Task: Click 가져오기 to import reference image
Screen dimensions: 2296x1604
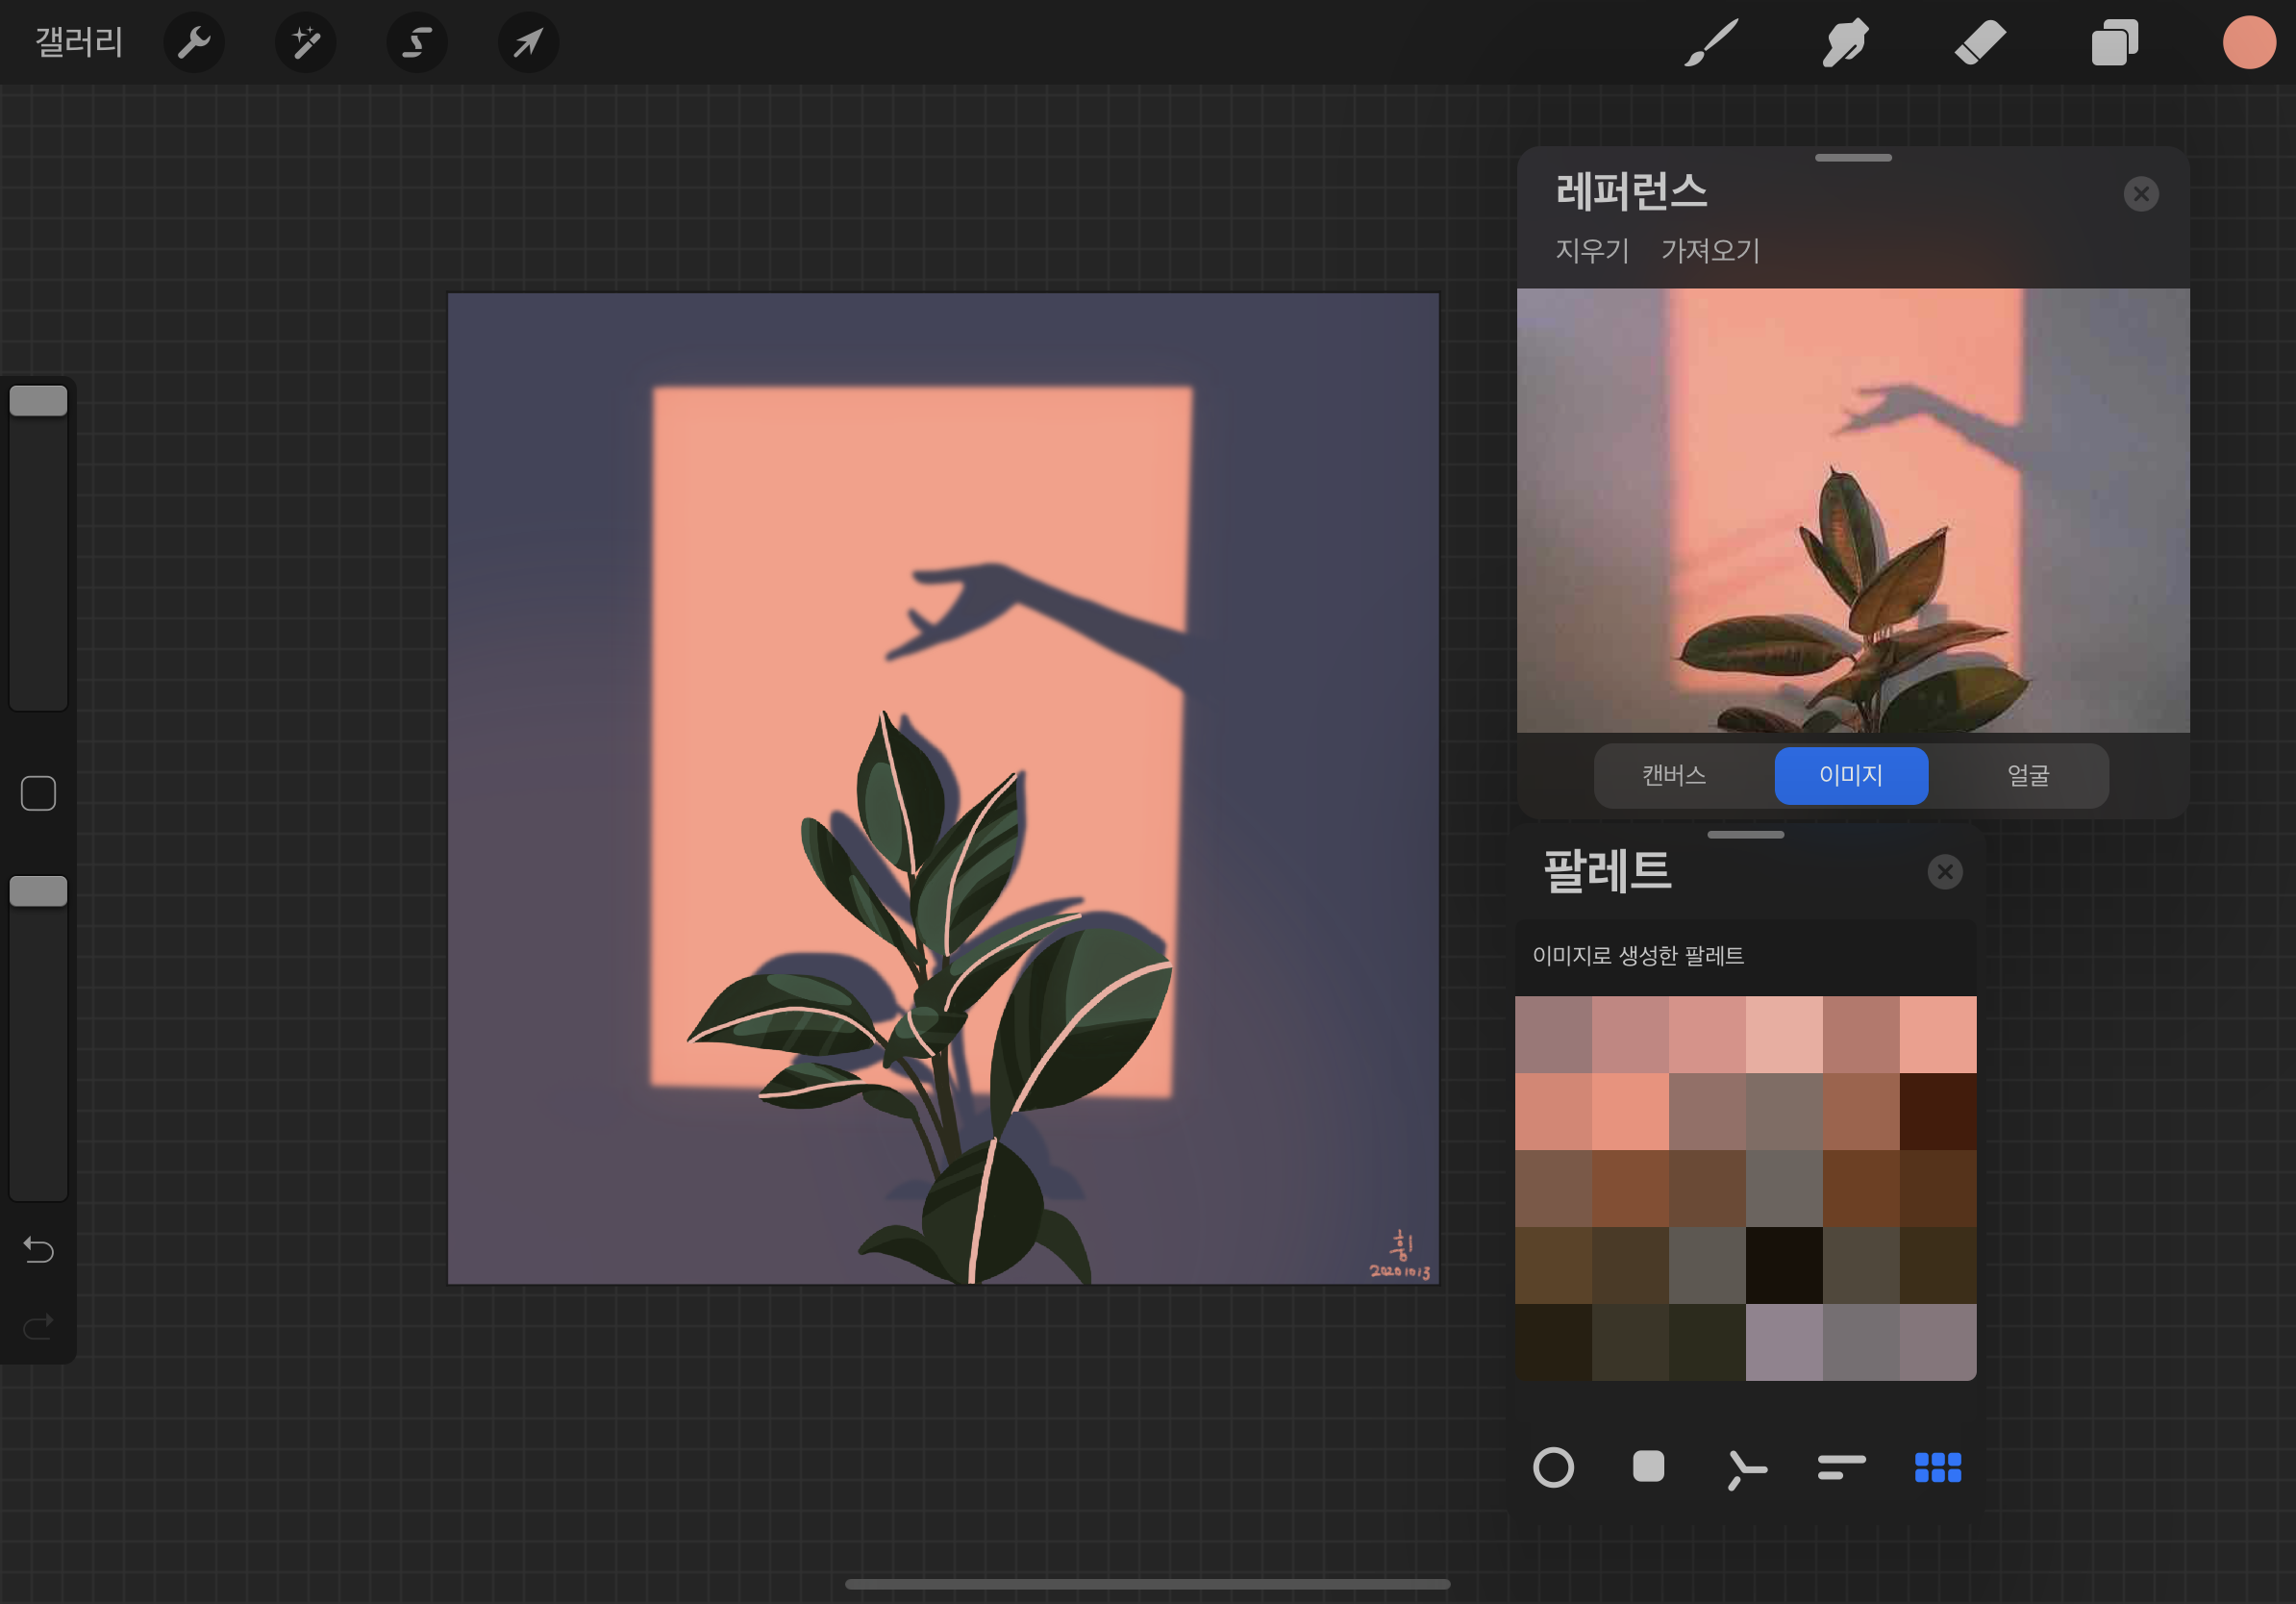Action: point(1710,250)
